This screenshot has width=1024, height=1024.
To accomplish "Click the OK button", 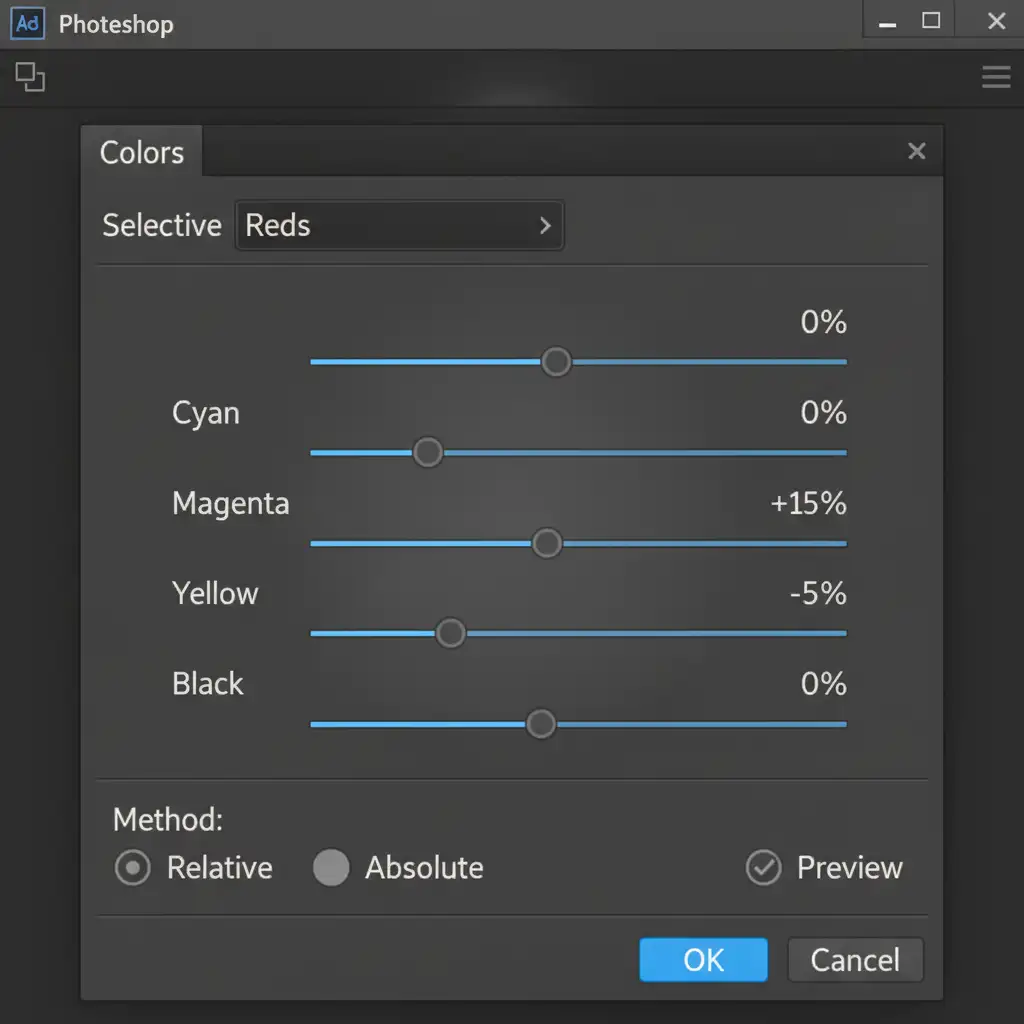I will [x=703, y=960].
